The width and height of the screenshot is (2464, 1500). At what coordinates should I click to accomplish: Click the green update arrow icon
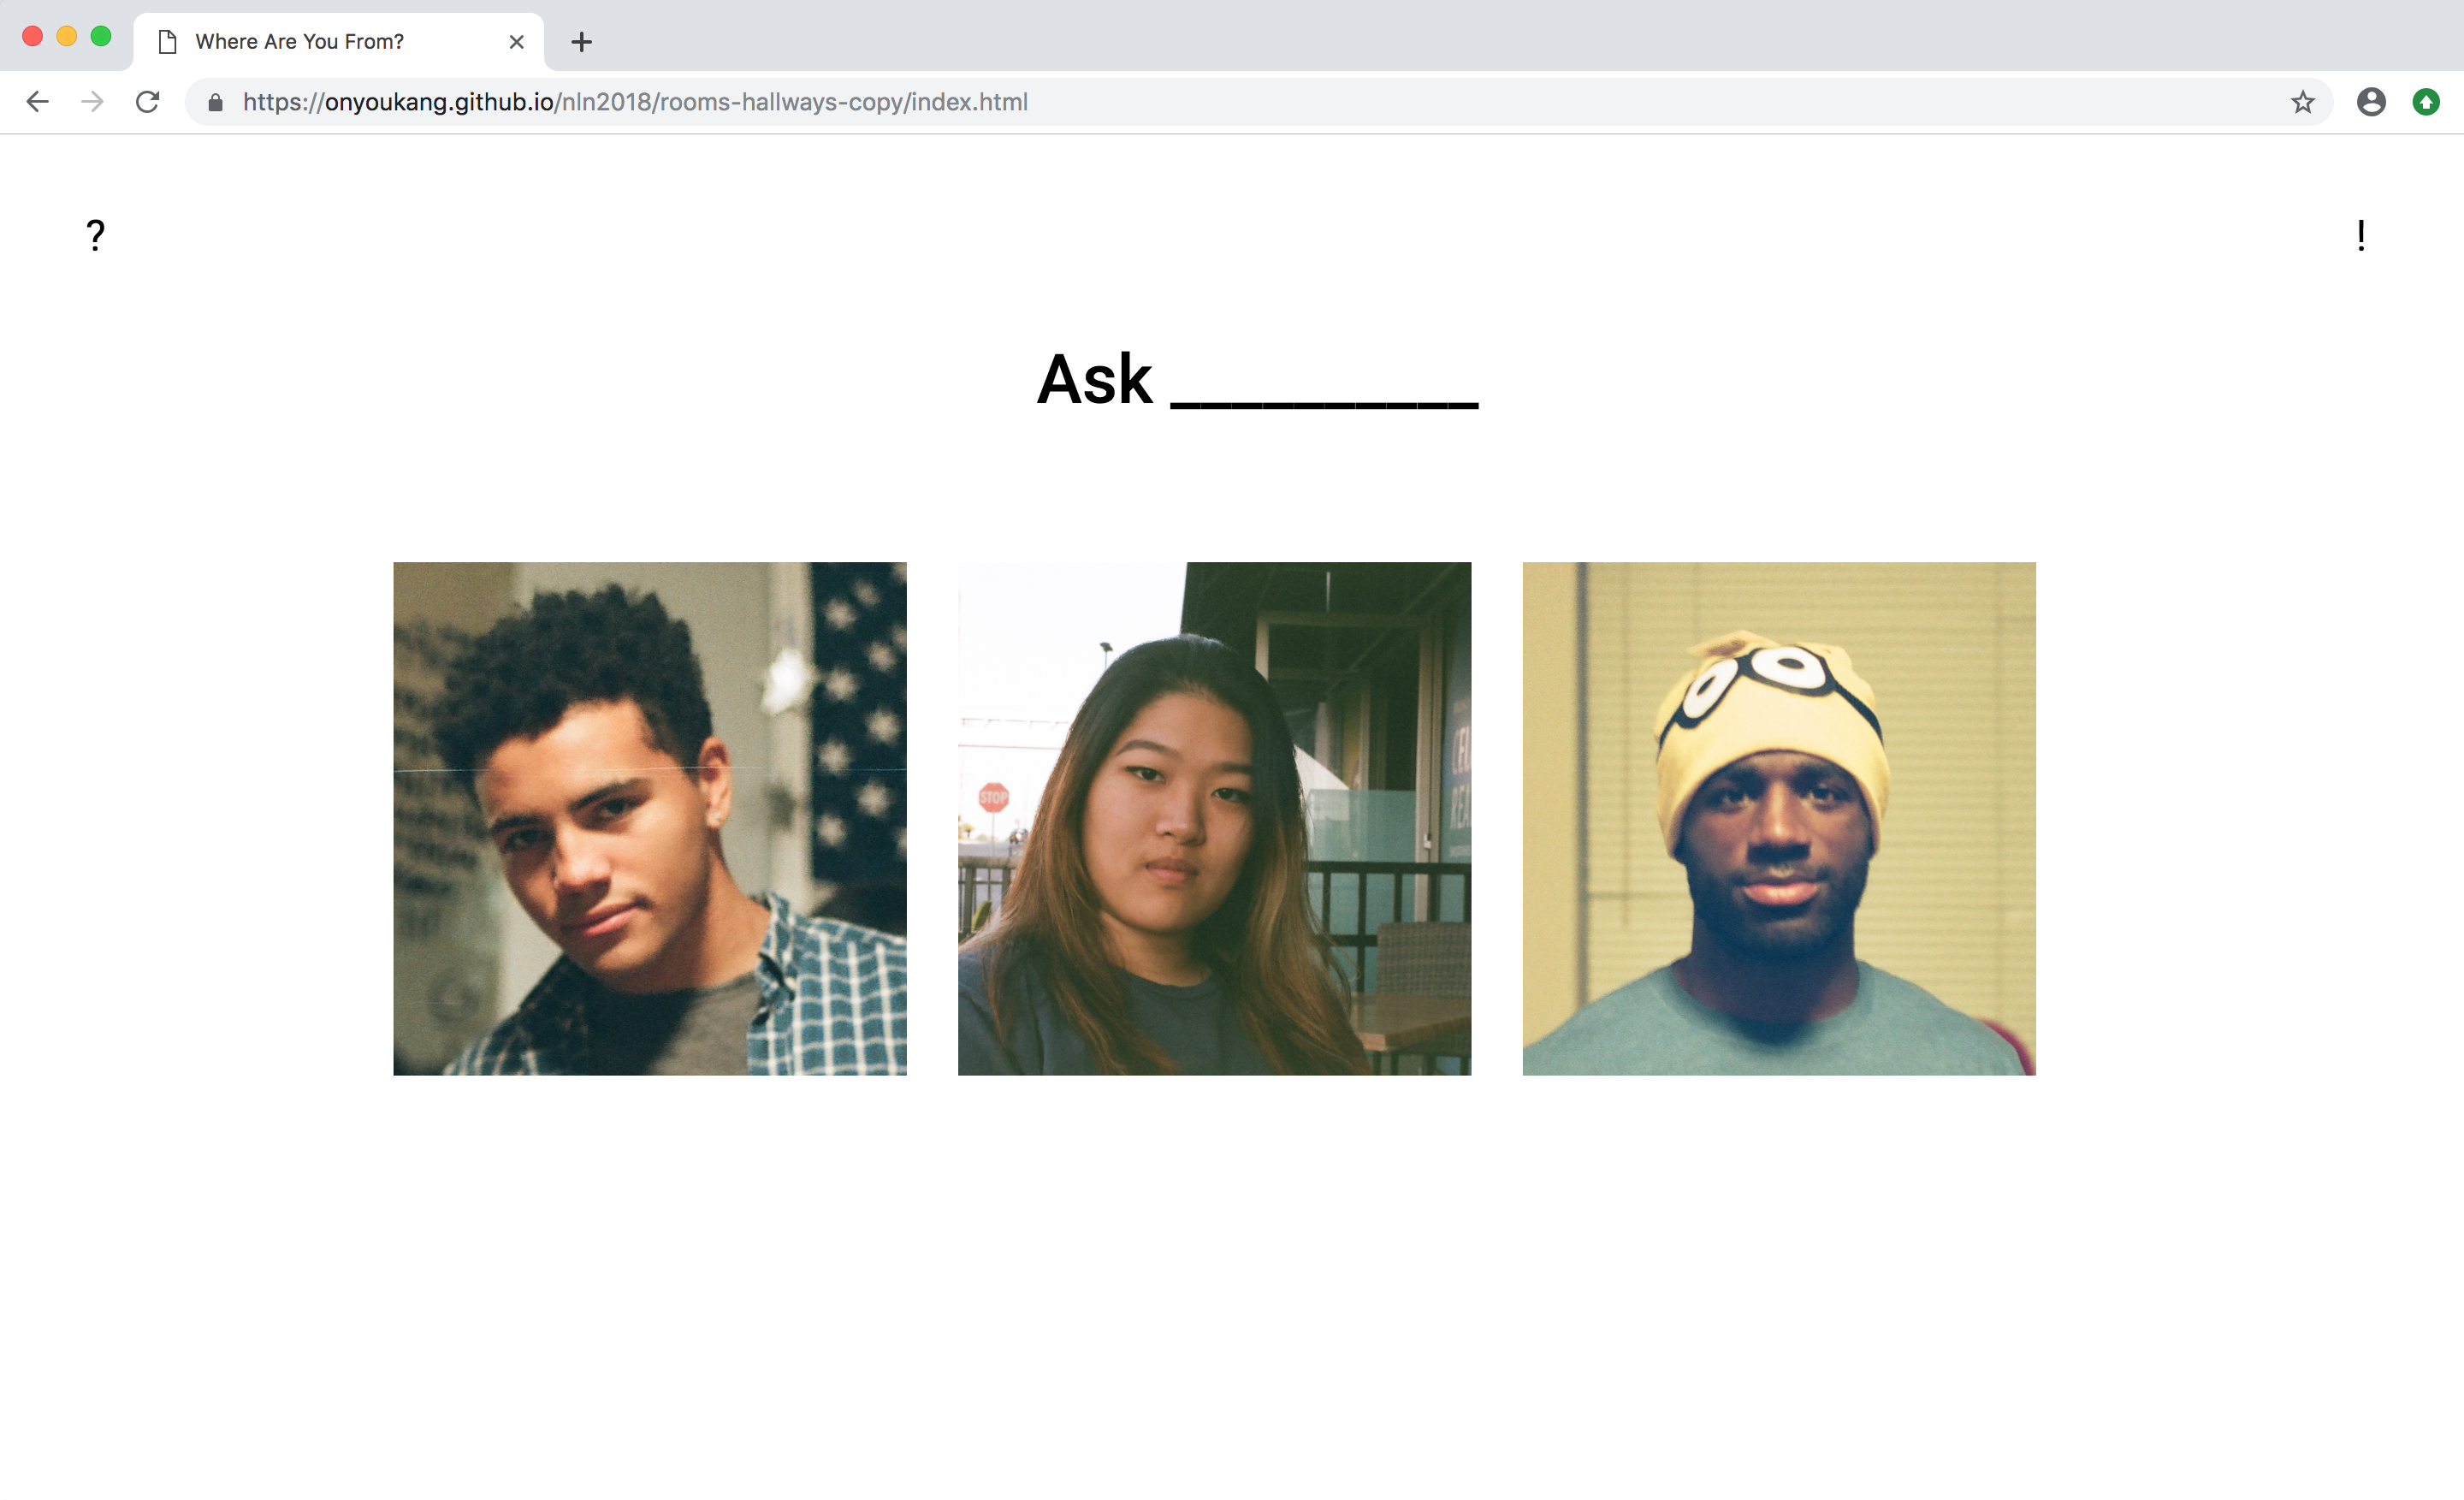2426,102
